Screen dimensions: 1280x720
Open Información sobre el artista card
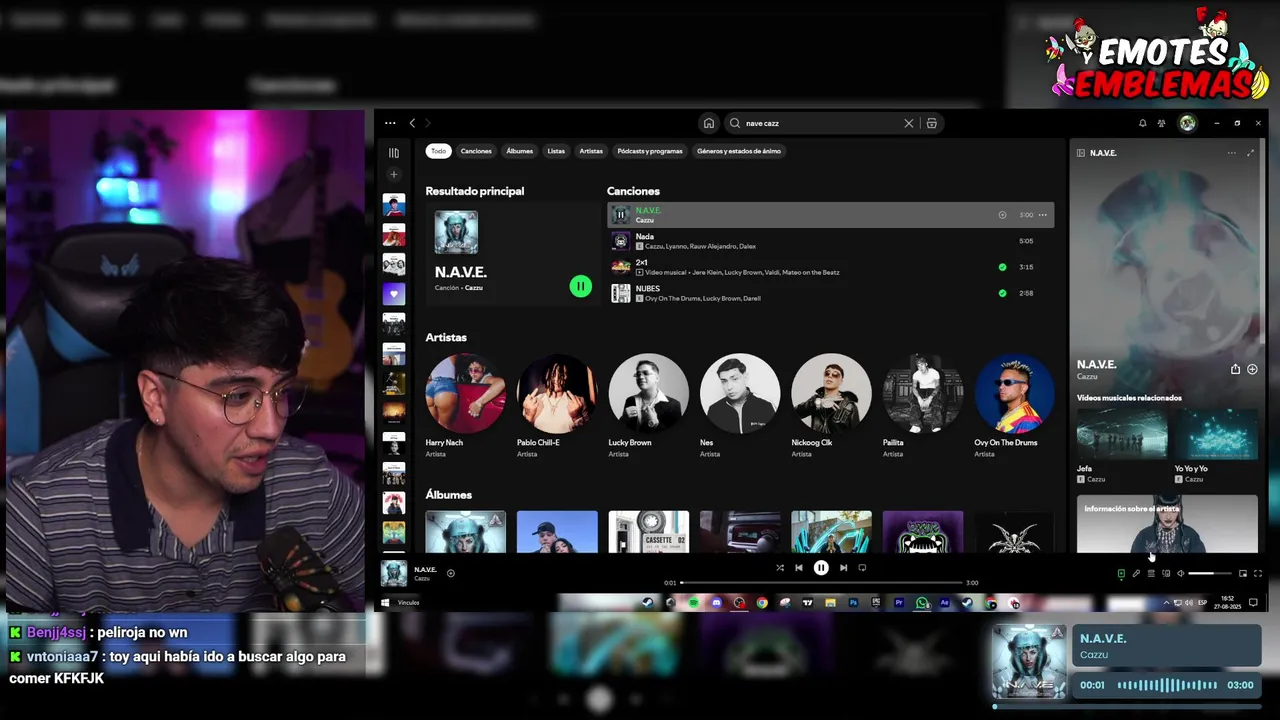pyautogui.click(x=1167, y=523)
